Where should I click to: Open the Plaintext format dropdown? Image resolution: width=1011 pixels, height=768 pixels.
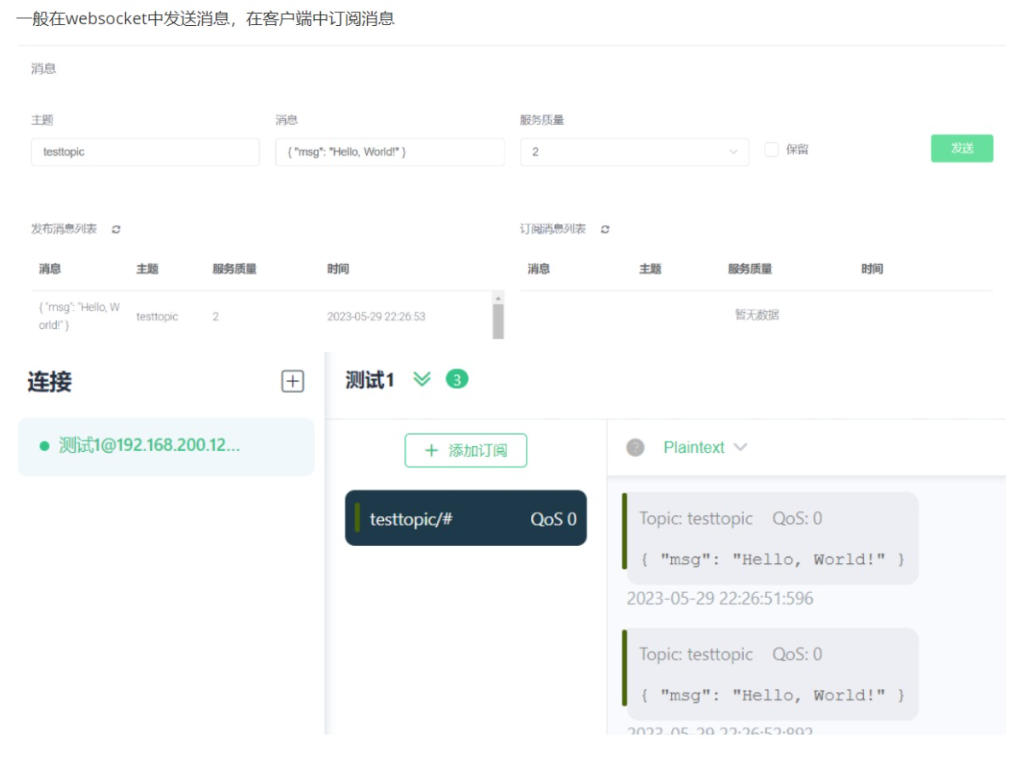pos(705,448)
